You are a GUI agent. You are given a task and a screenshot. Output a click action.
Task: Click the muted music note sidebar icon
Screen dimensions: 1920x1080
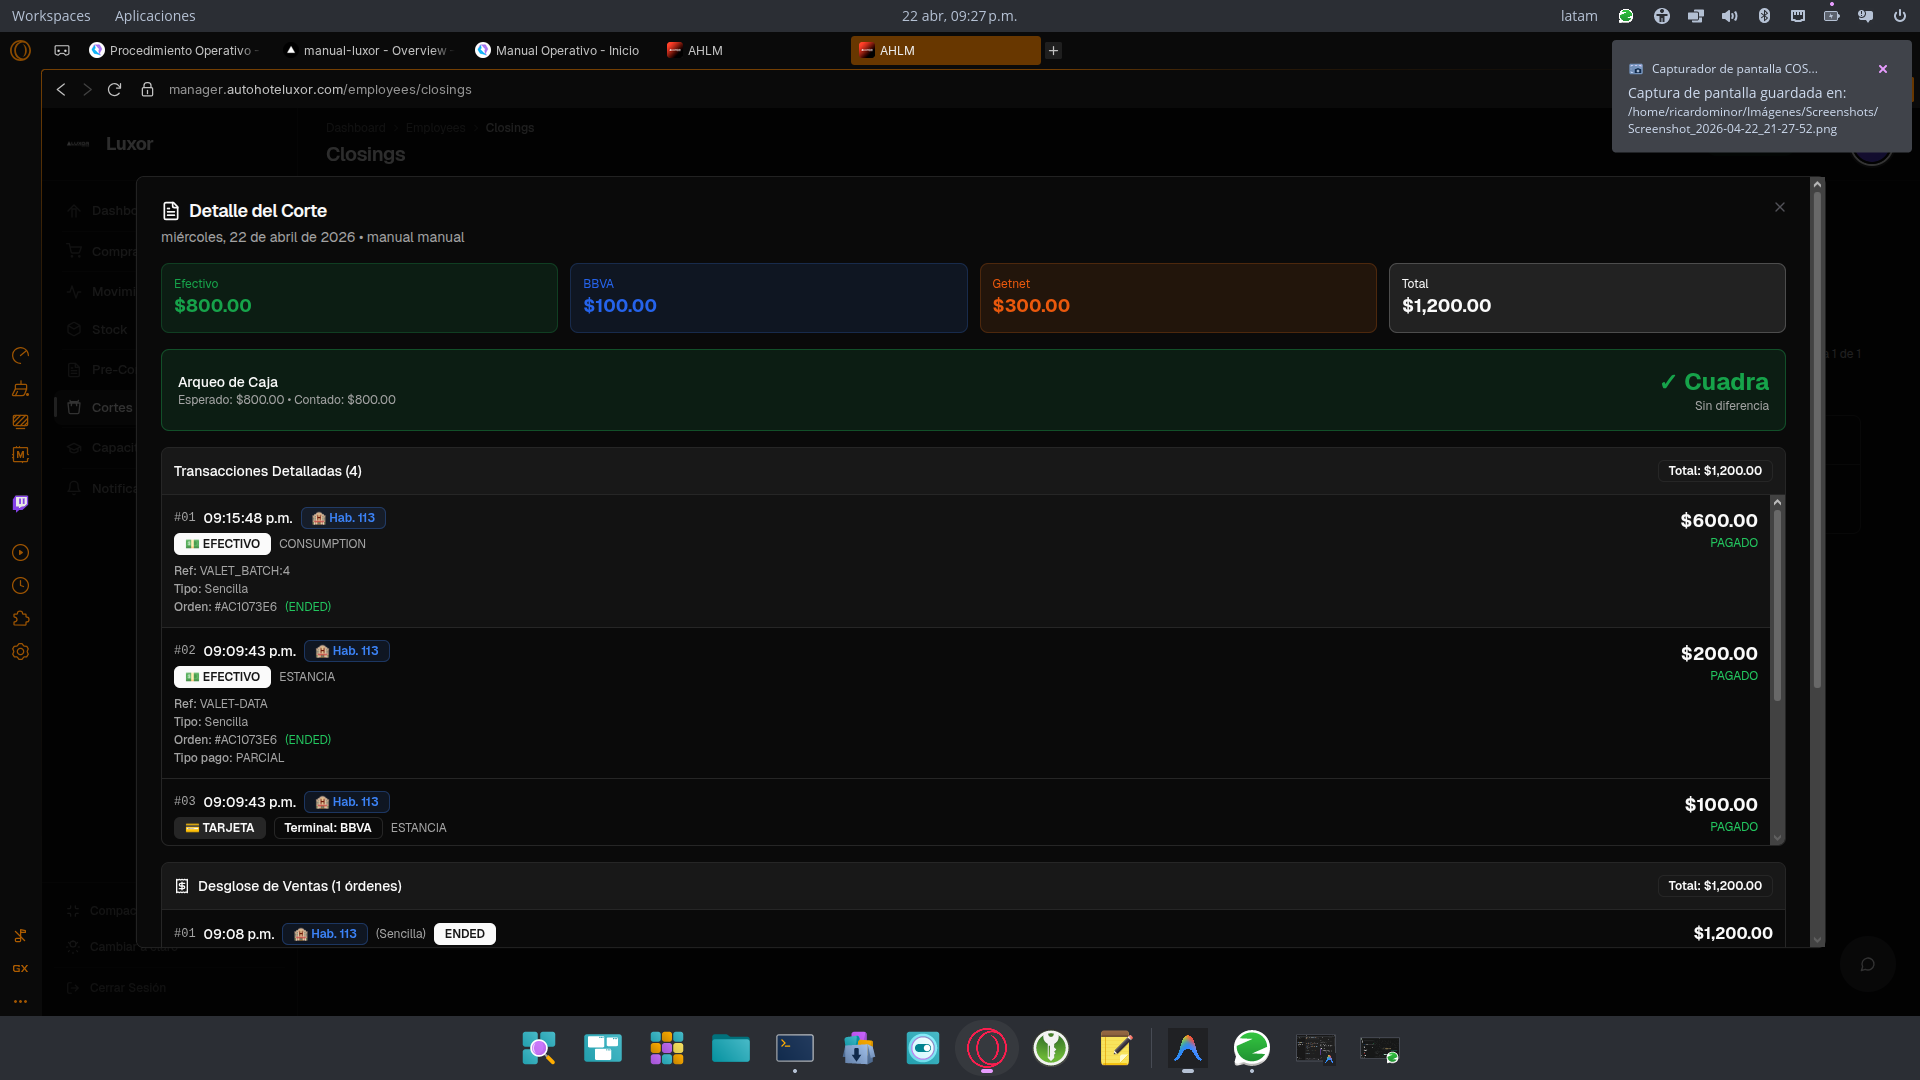20,936
